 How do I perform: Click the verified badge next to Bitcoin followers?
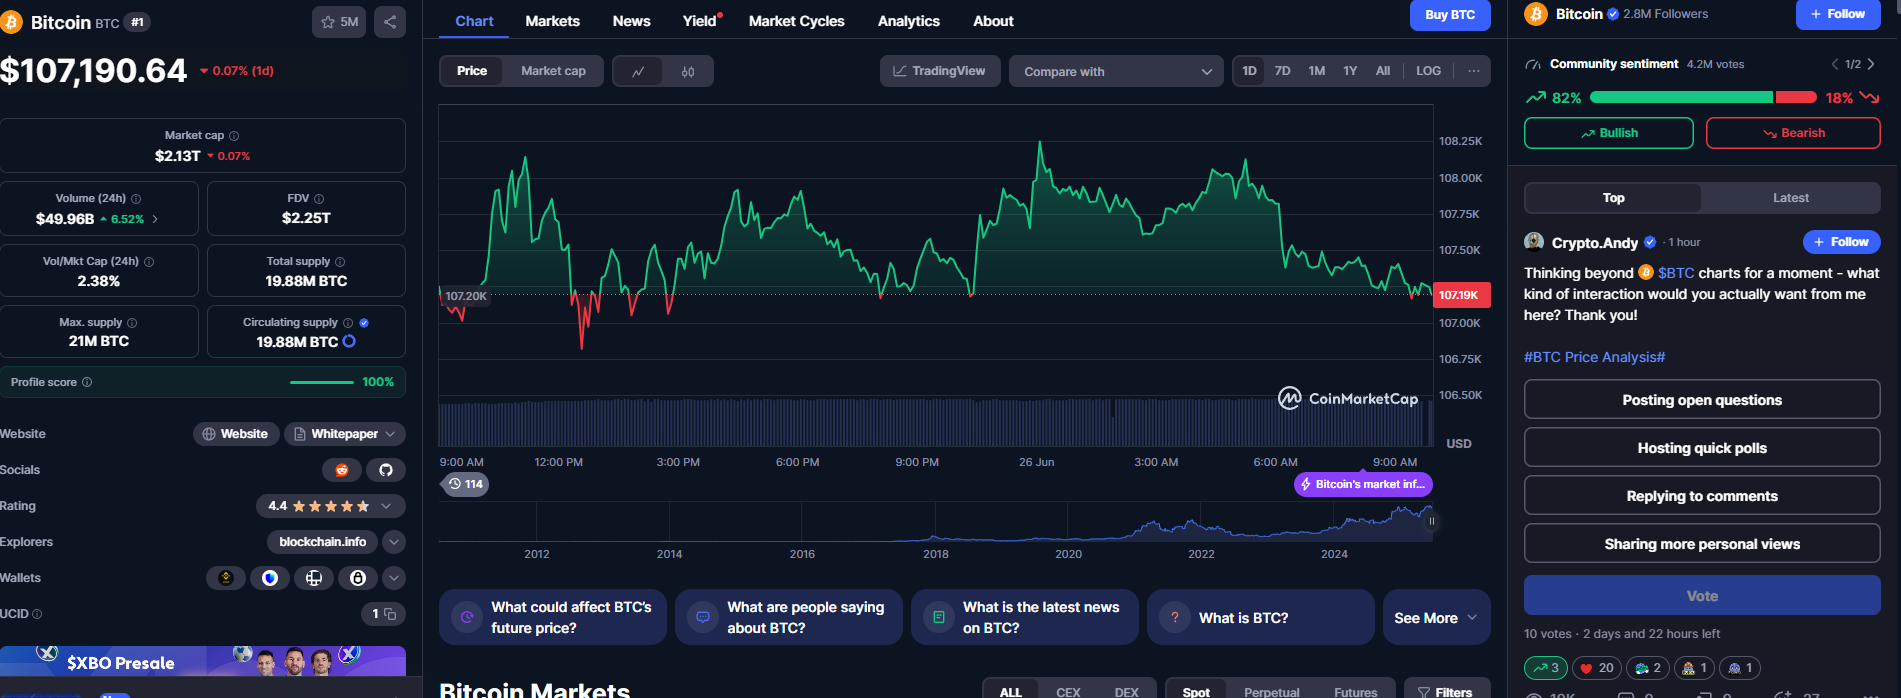click(x=1613, y=14)
